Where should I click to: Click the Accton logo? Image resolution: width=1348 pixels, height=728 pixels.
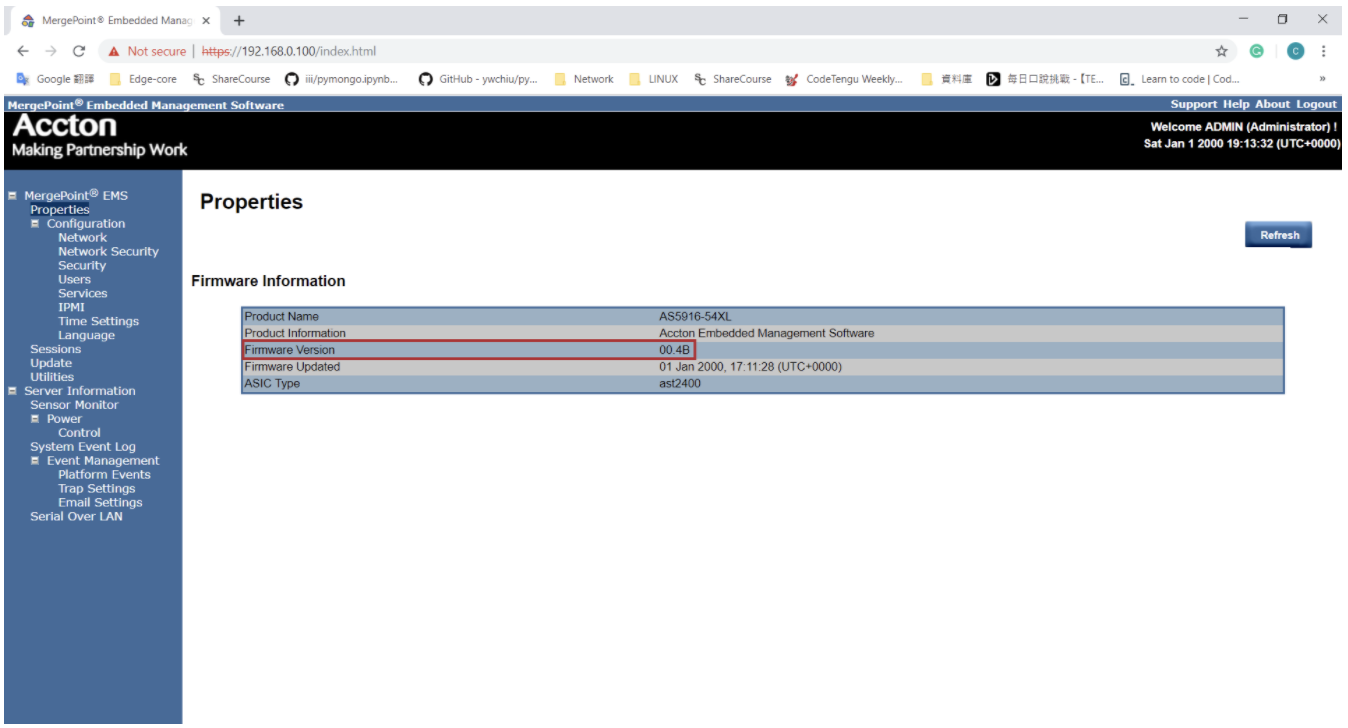(64, 126)
